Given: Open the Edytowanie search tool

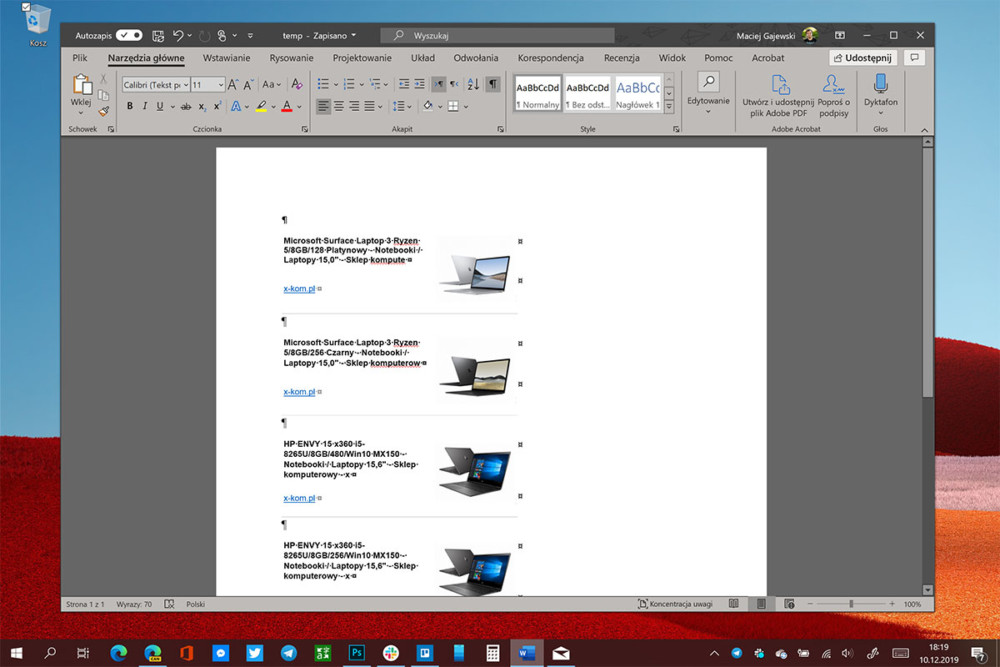Looking at the screenshot, I should pyautogui.click(x=708, y=92).
